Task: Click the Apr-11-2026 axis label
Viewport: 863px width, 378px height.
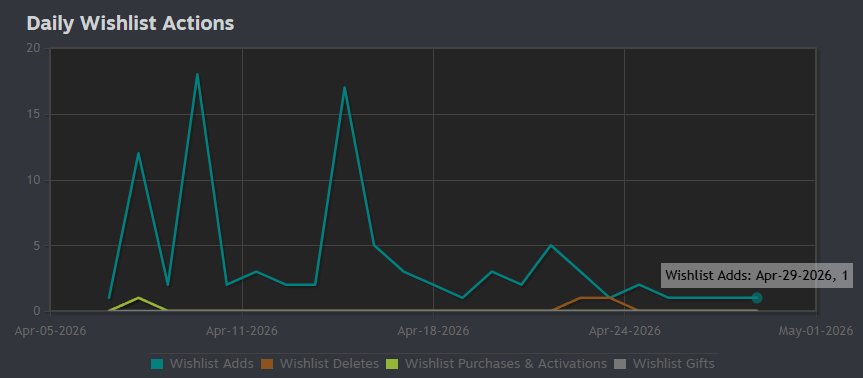Action: coord(242,331)
